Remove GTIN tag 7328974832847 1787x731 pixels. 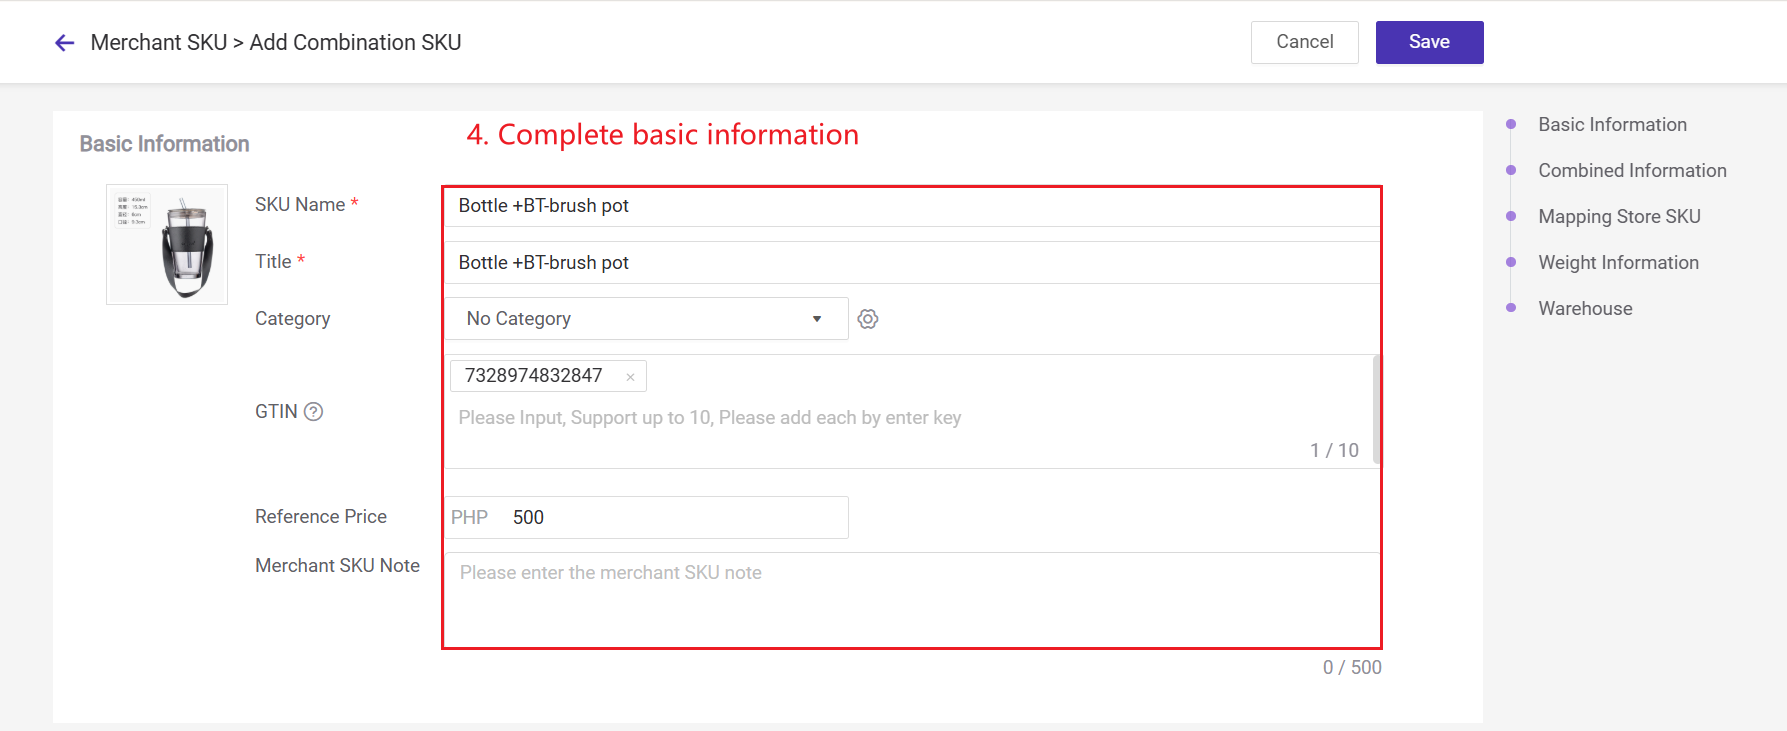click(x=630, y=377)
